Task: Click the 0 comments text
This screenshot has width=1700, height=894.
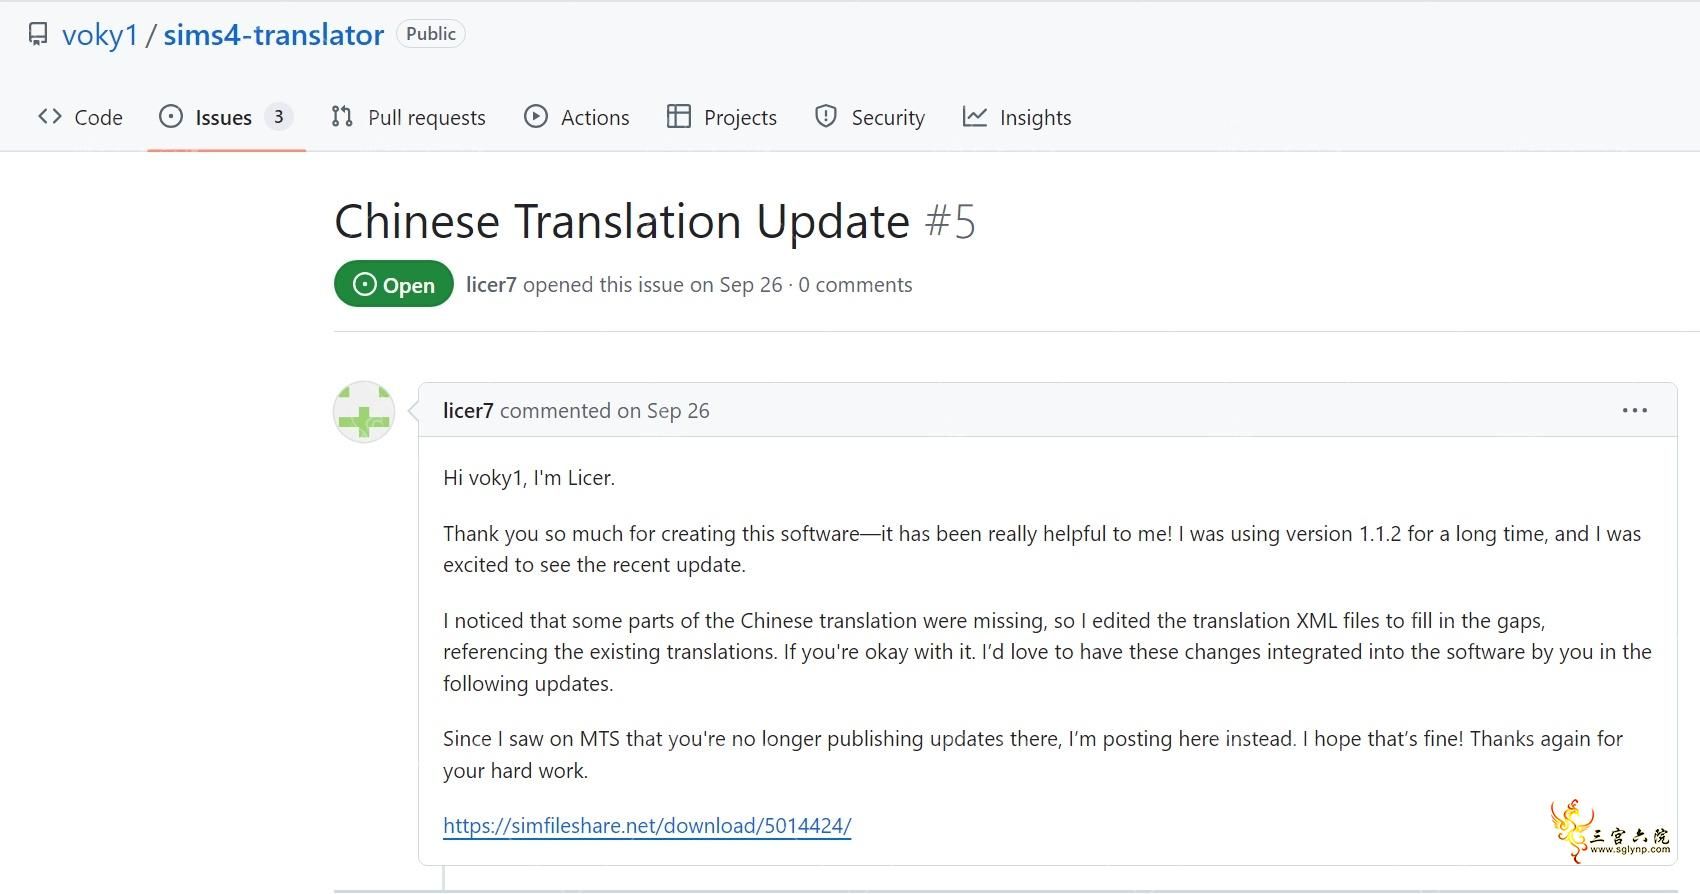Action: [x=855, y=285]
